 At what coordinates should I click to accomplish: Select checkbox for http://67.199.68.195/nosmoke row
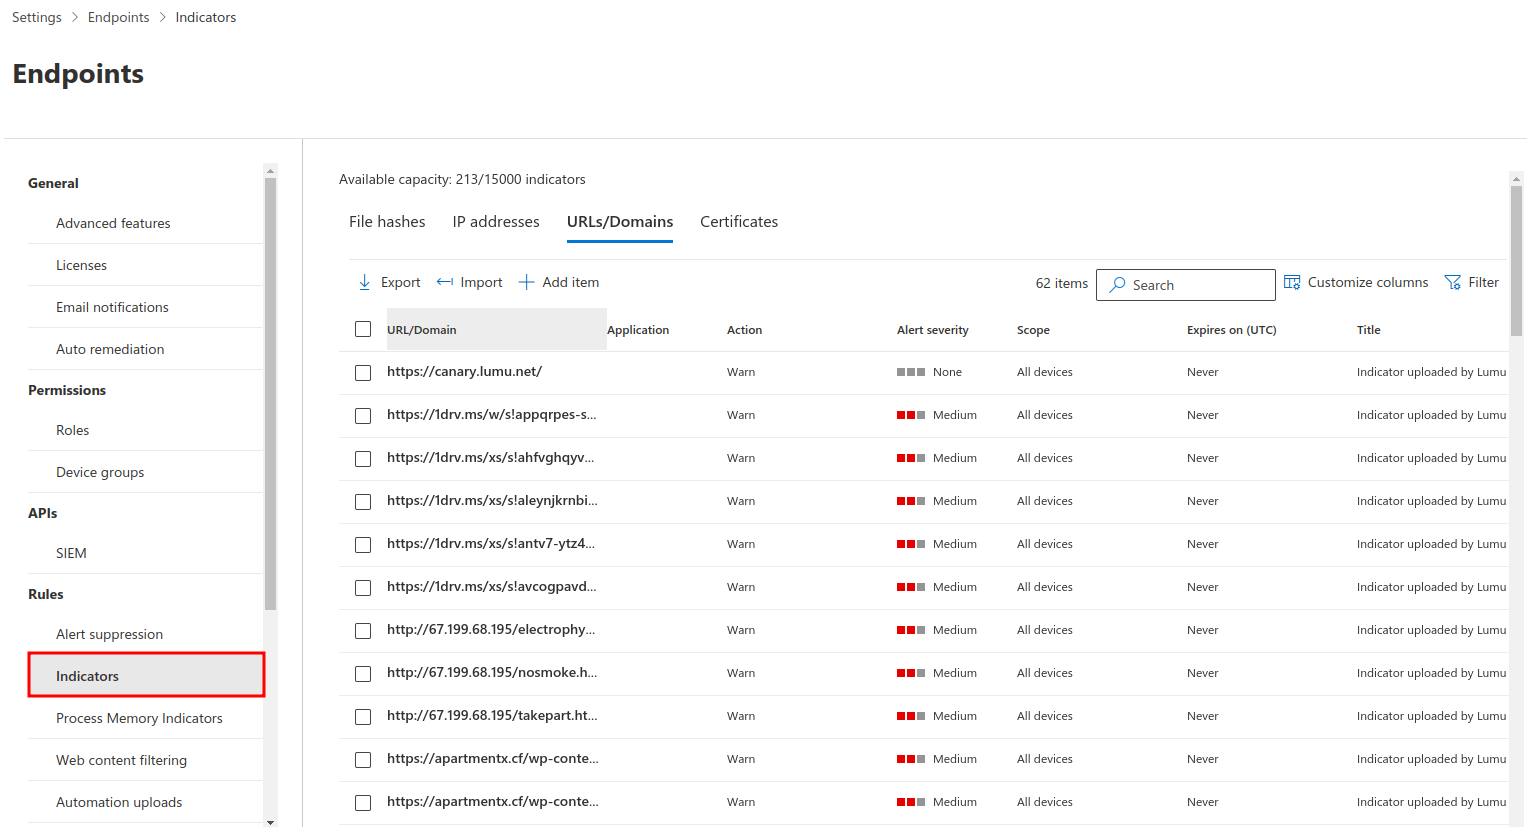click(363, 673)
